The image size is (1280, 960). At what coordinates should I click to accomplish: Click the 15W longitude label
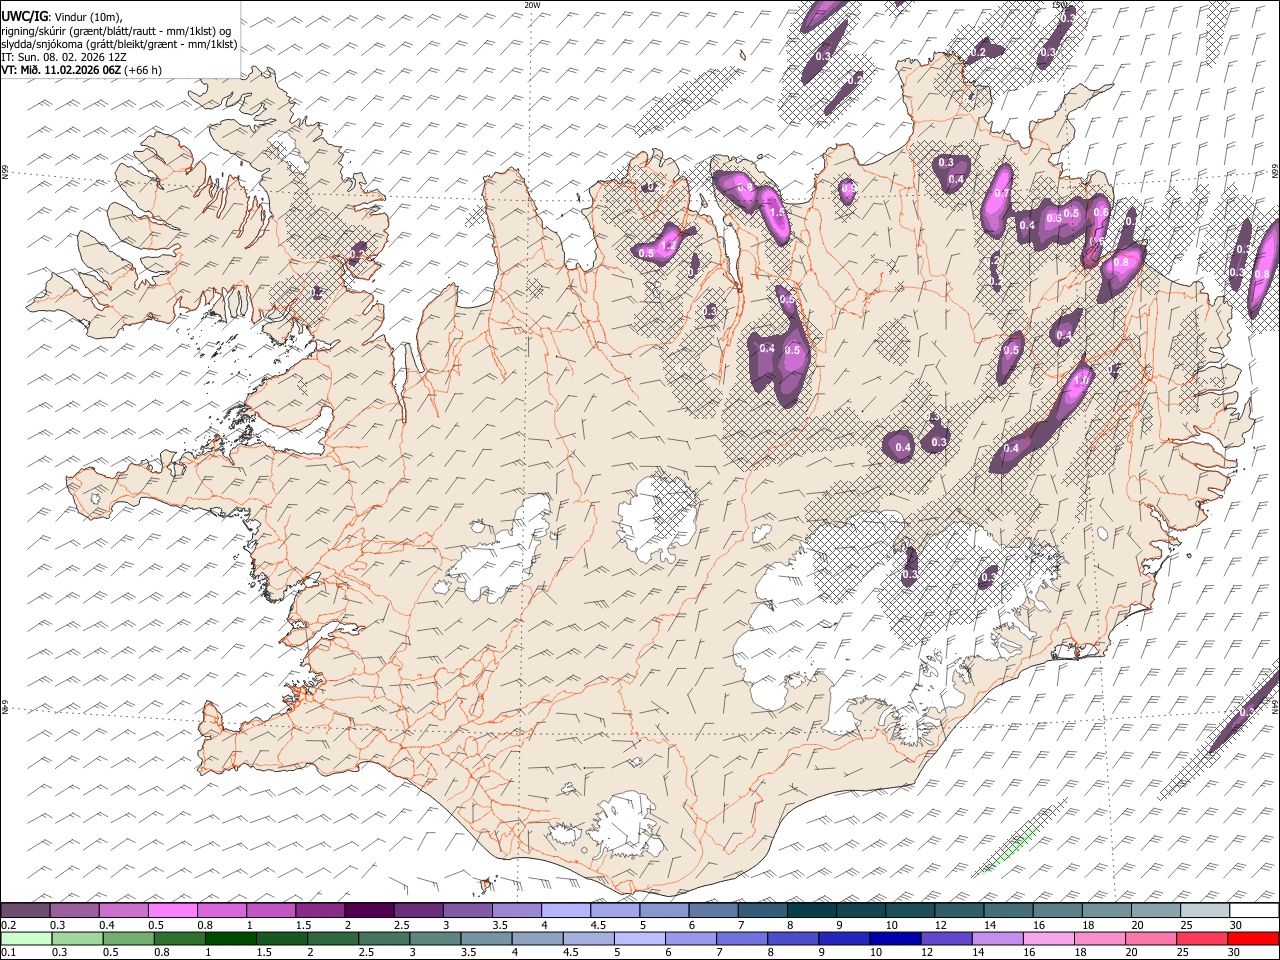pyautogui.click(x=1059, y=5)
